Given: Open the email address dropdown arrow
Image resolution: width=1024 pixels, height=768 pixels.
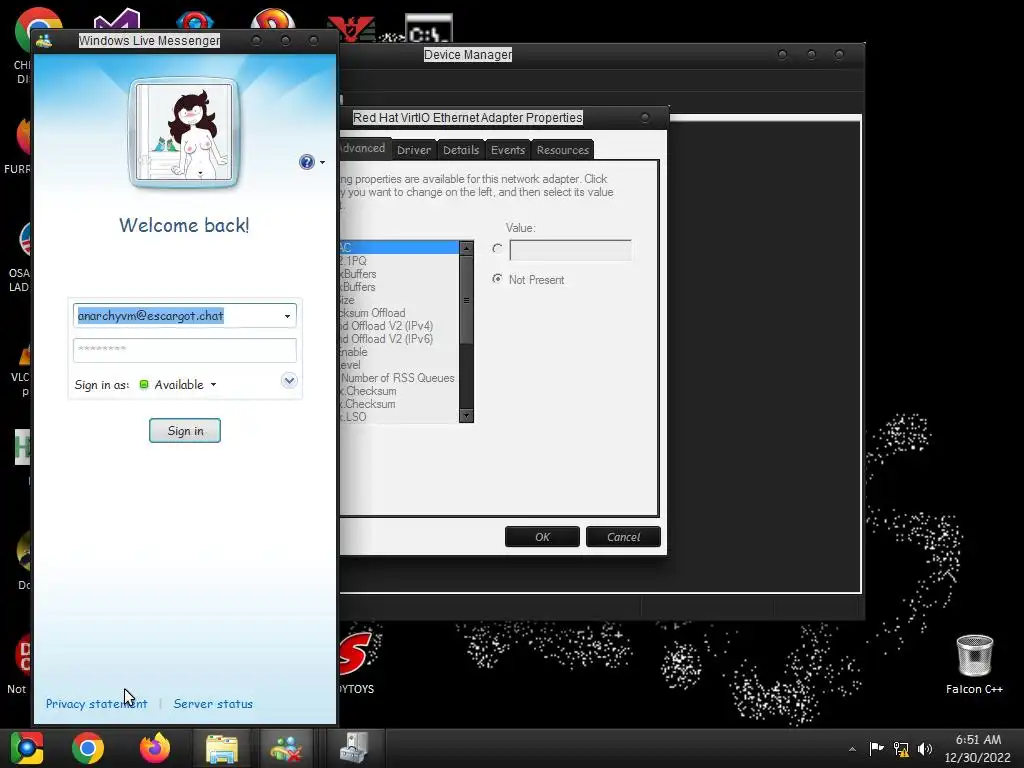Looking at the screenshot, I should 287,316.
